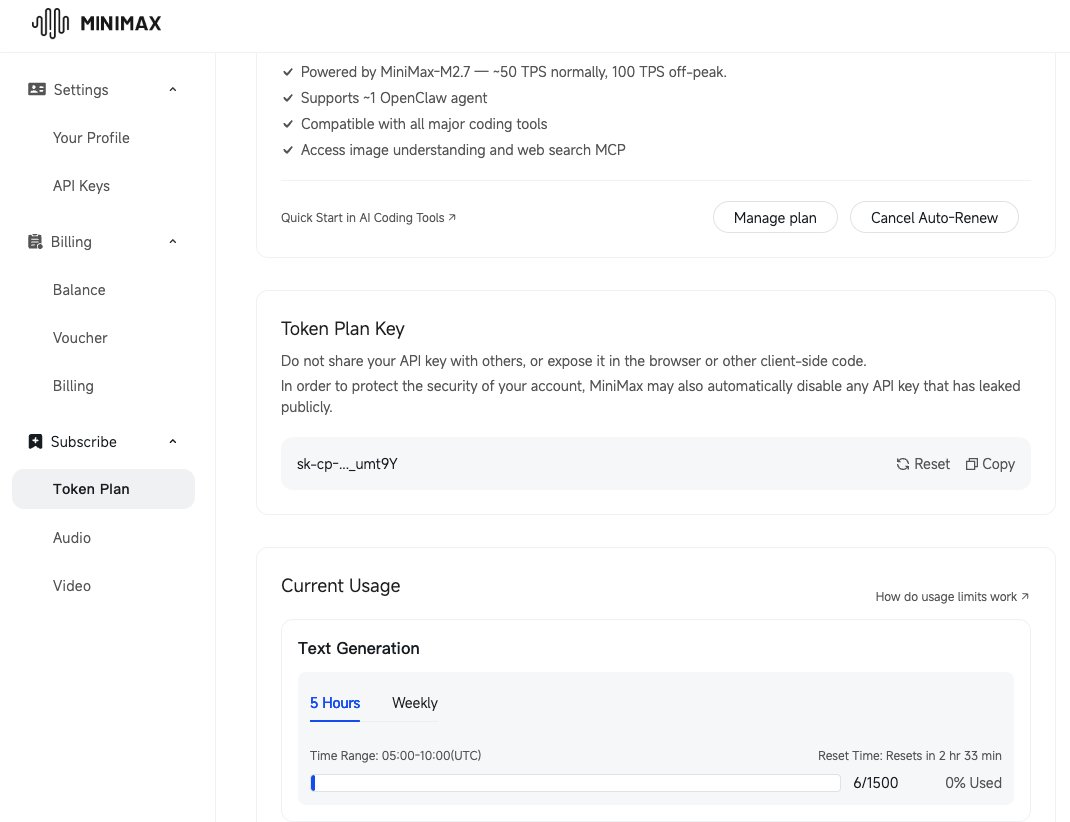Click Time Range 05:00-10:00(UTC) text
The image size is (1070, 822).
point(396,756)
